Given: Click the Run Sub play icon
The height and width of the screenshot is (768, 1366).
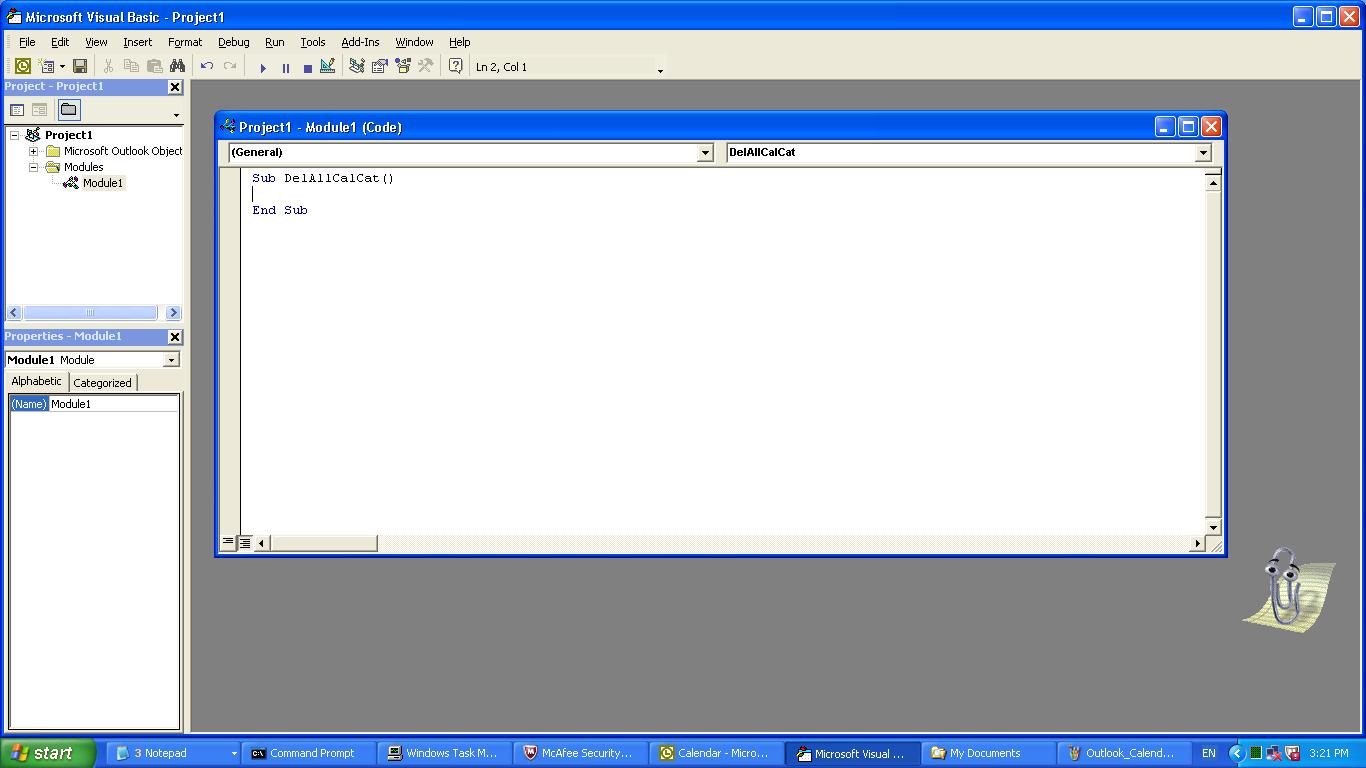Looking at the screenshot, I should coord(263,68).
